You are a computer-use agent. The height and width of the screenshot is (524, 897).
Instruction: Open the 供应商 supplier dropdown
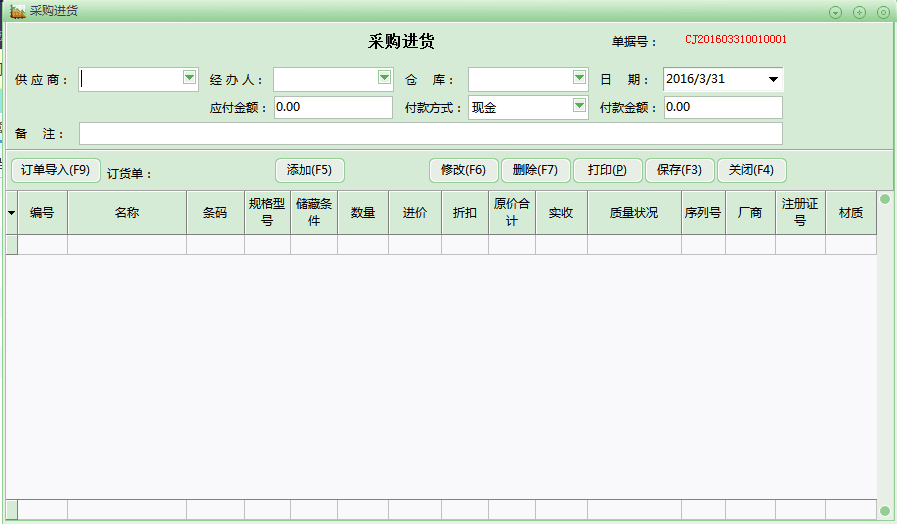pyautogui.click(x=189, y=78)
